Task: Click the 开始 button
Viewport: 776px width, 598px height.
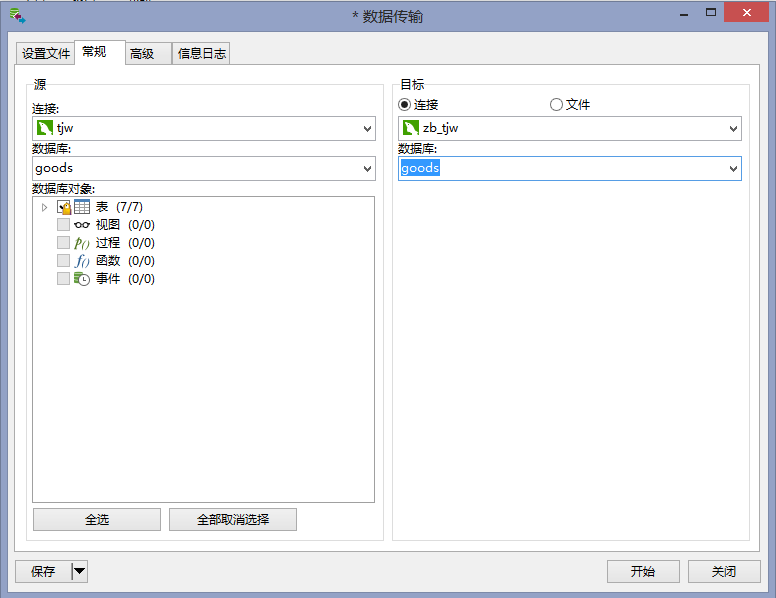Action: (643, 572)
